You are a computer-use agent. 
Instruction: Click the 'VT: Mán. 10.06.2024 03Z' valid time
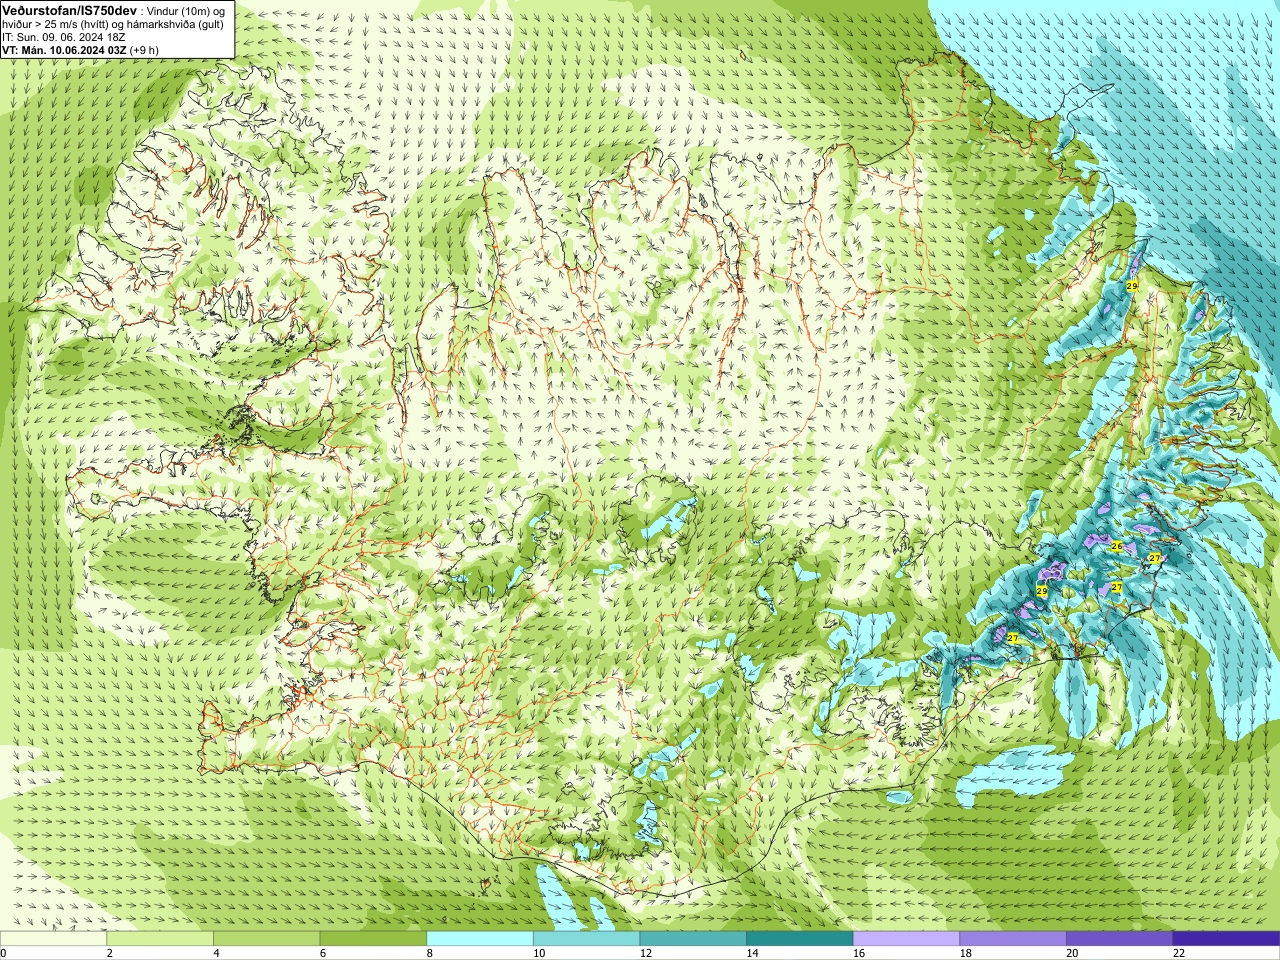pyautogui.click(x=63, y=50)
